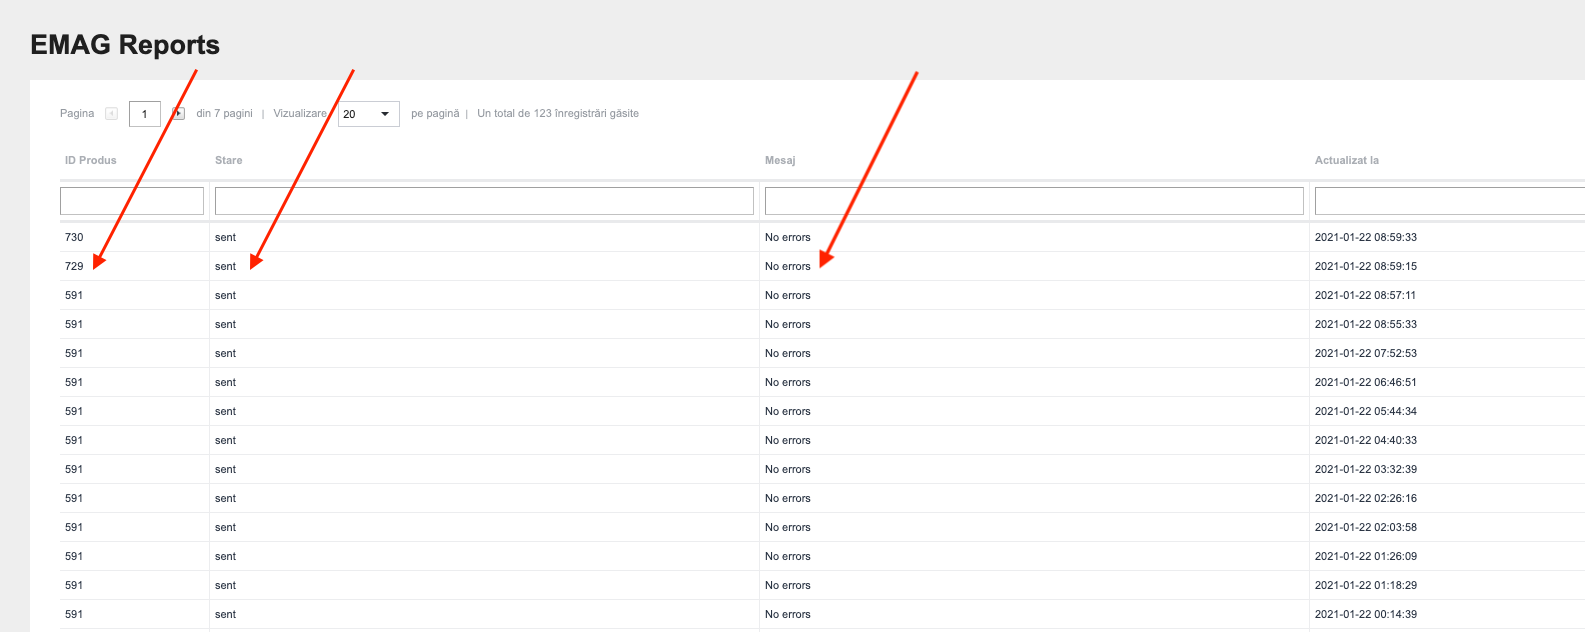Image resolution: width=1585 pixels, height=632 pixels.
Task: Select timestamp 2021-01-22 08:59:33
Action: 1366,237
